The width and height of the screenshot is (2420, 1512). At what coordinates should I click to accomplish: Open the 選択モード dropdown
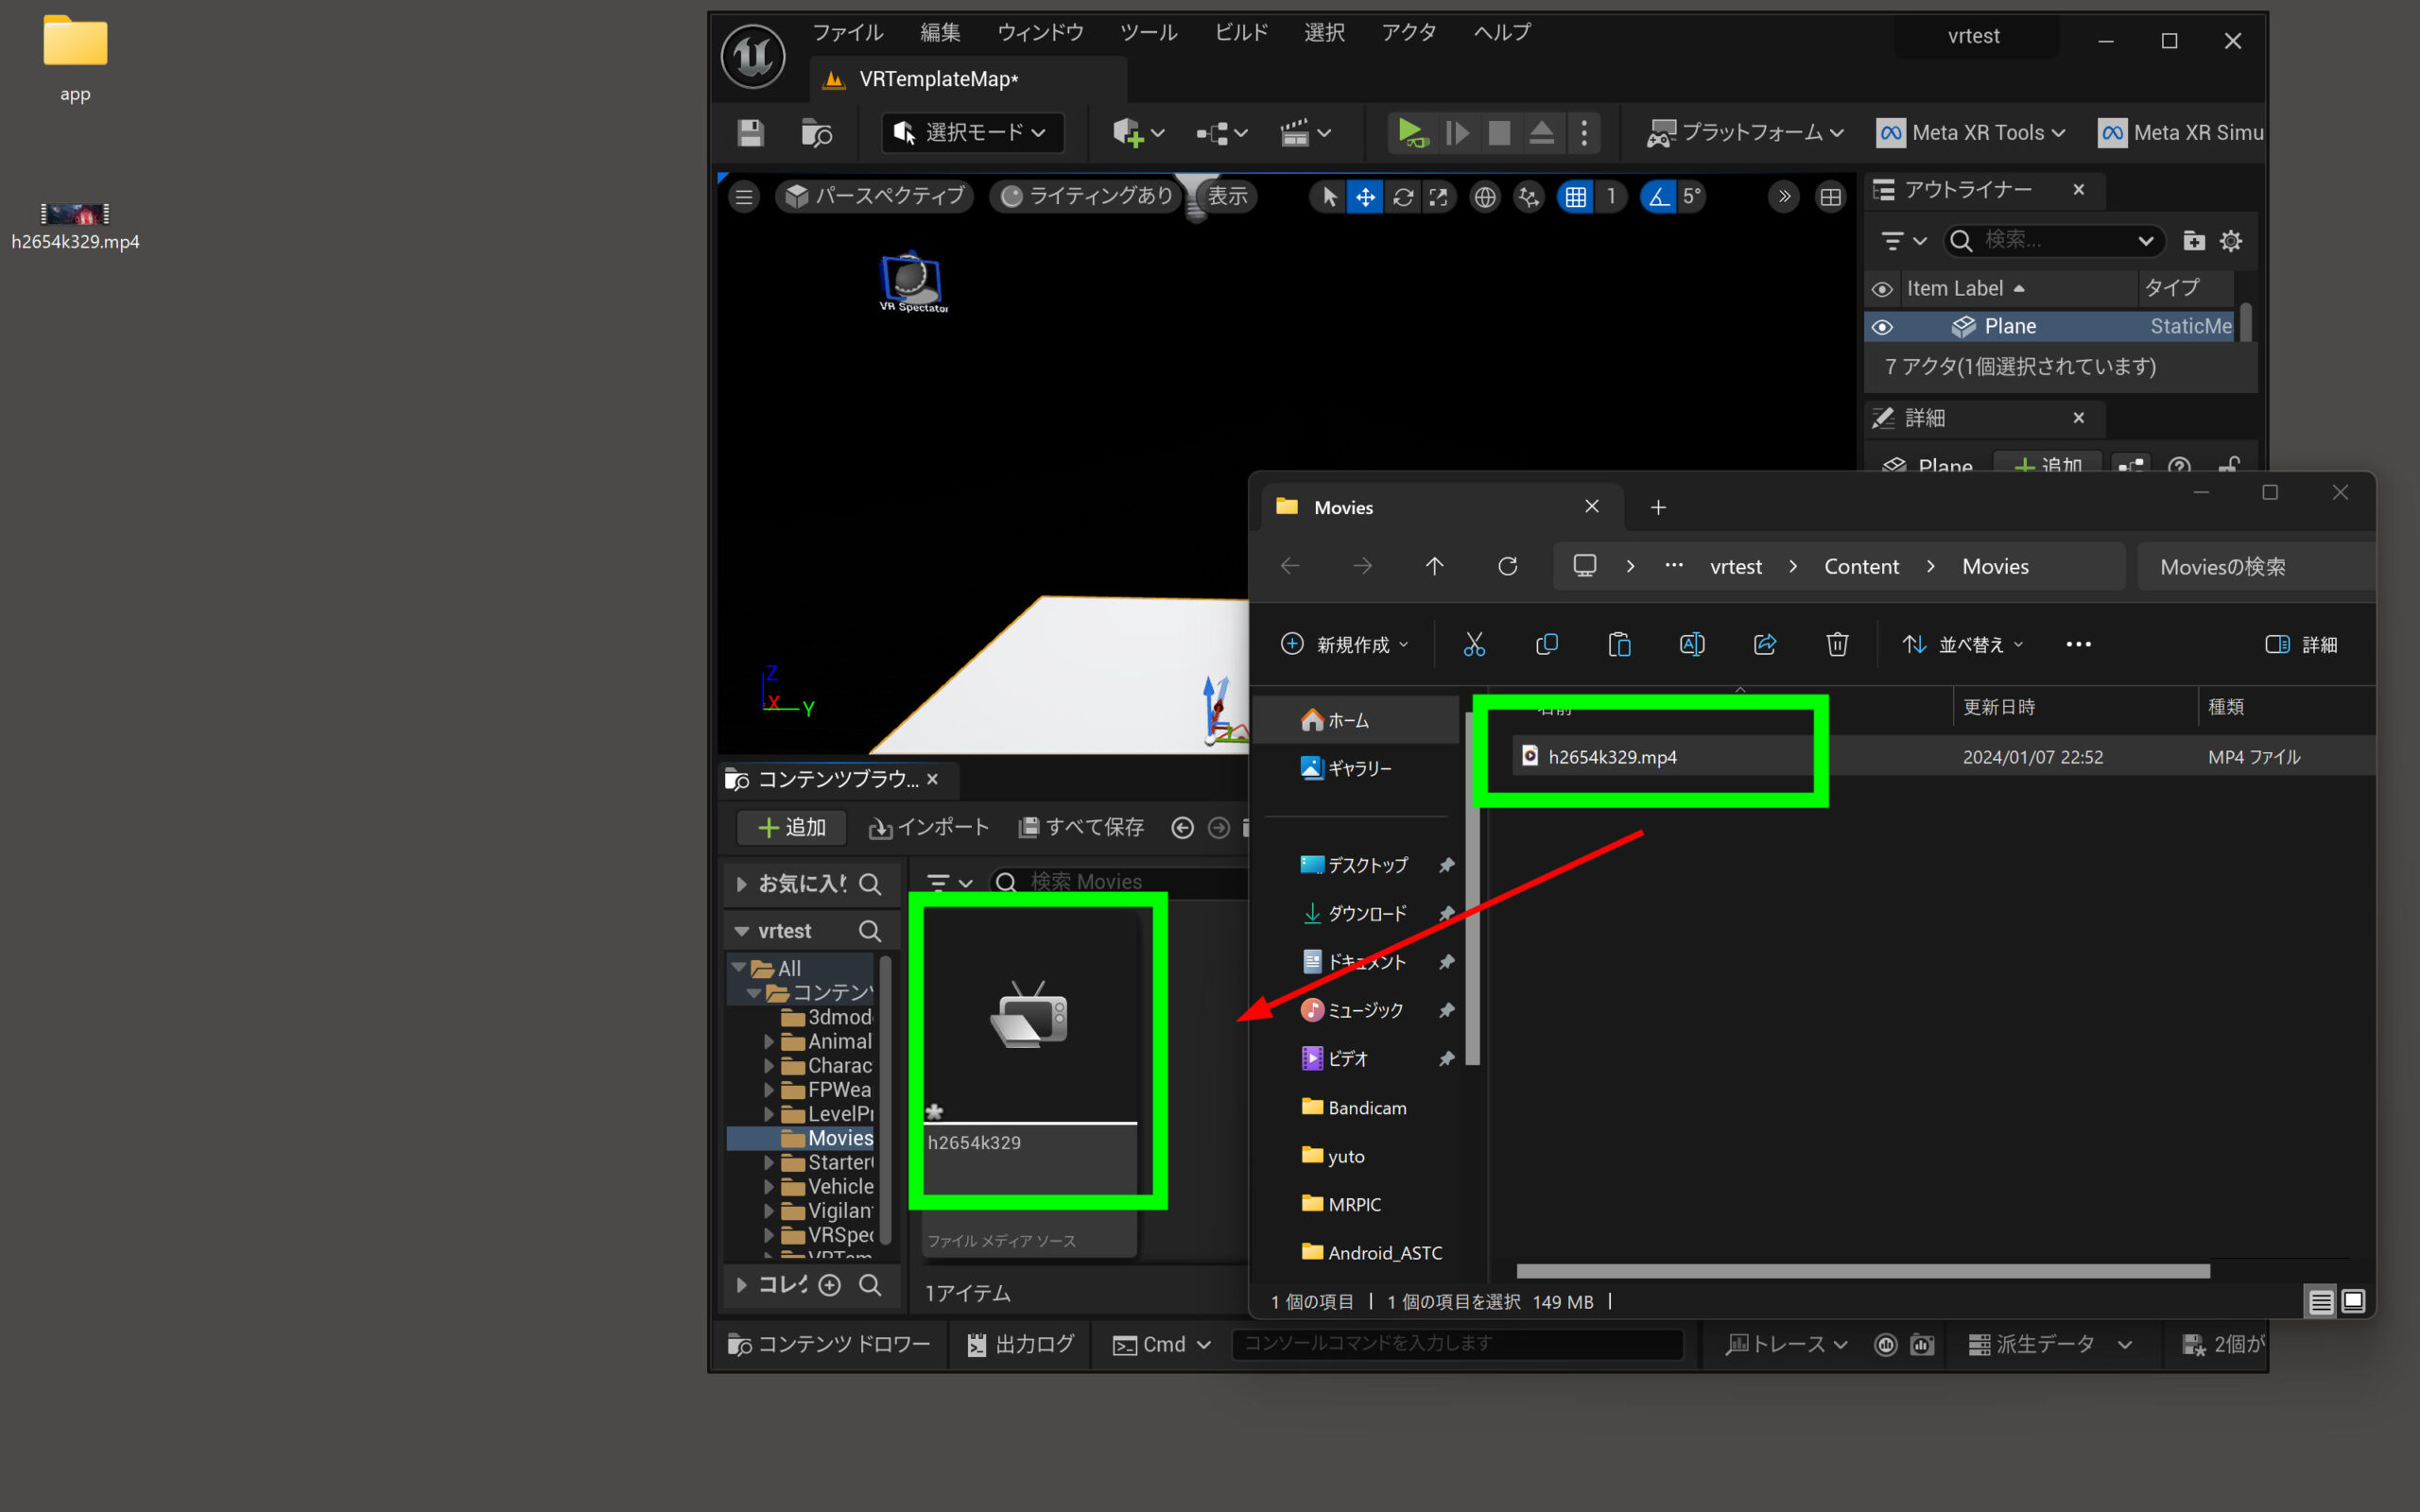tap(972, 132)
